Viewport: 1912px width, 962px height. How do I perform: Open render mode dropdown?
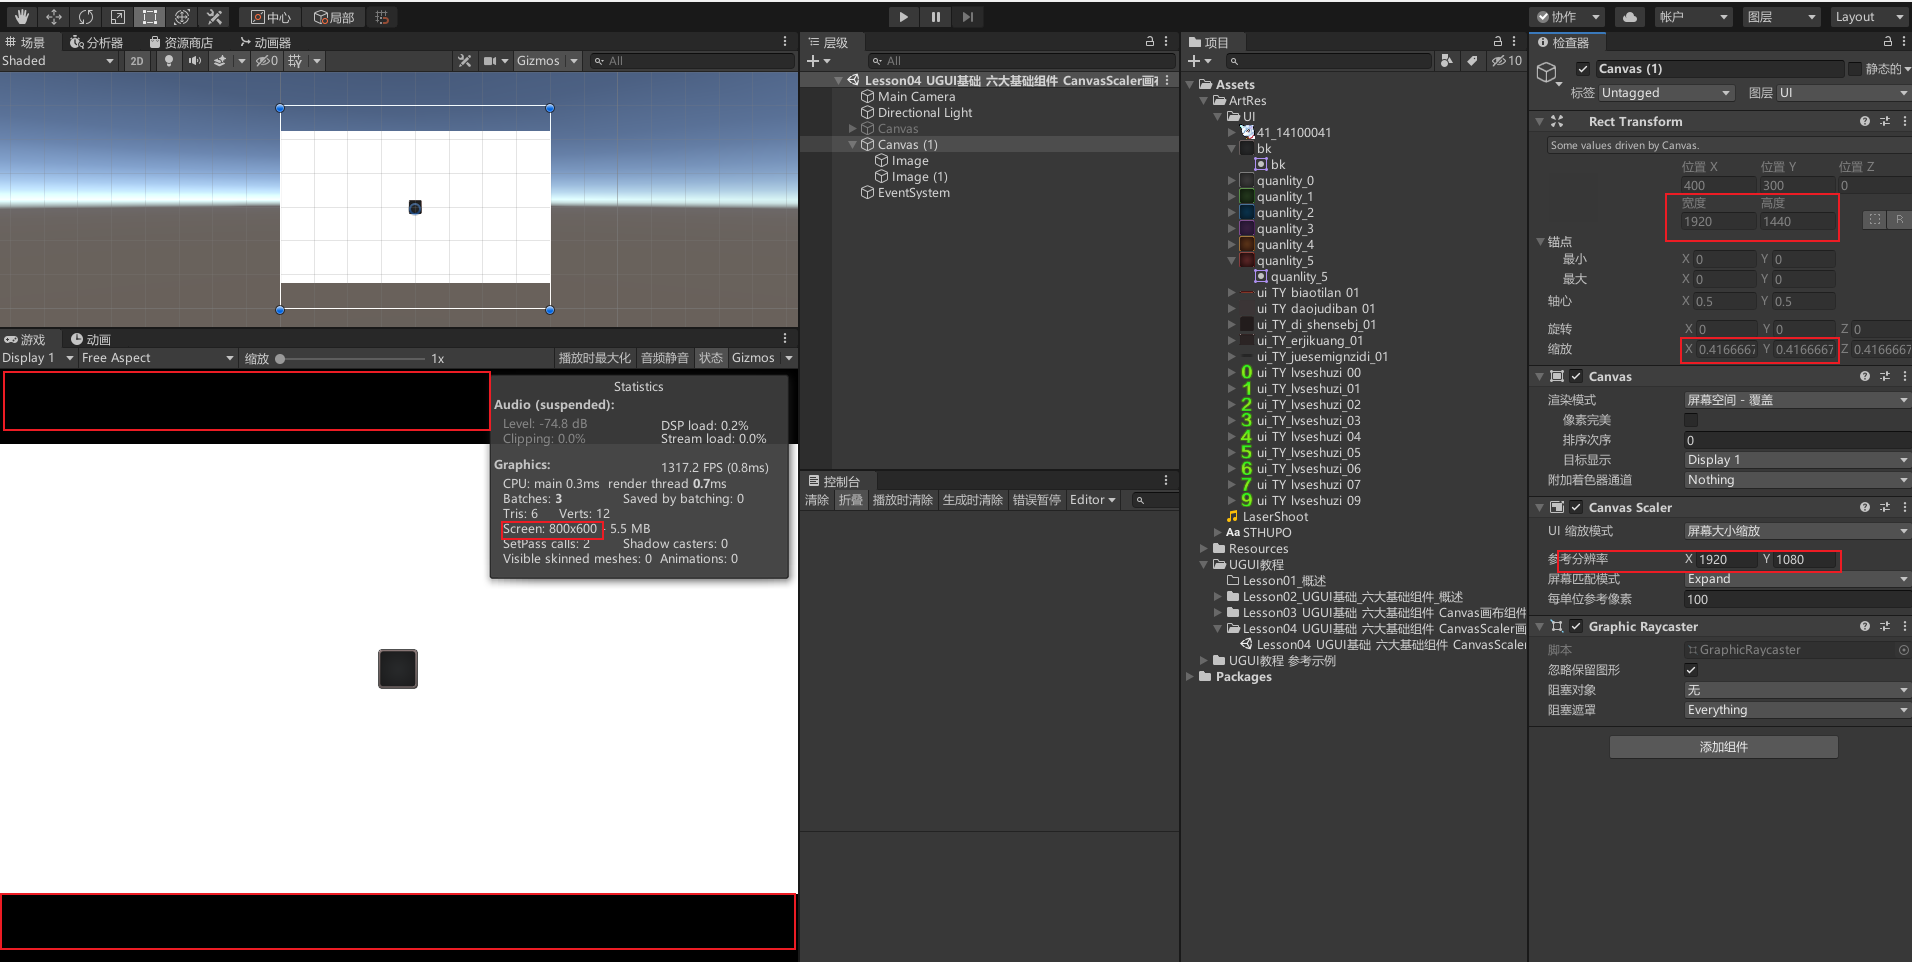[x=1797, y=400]
